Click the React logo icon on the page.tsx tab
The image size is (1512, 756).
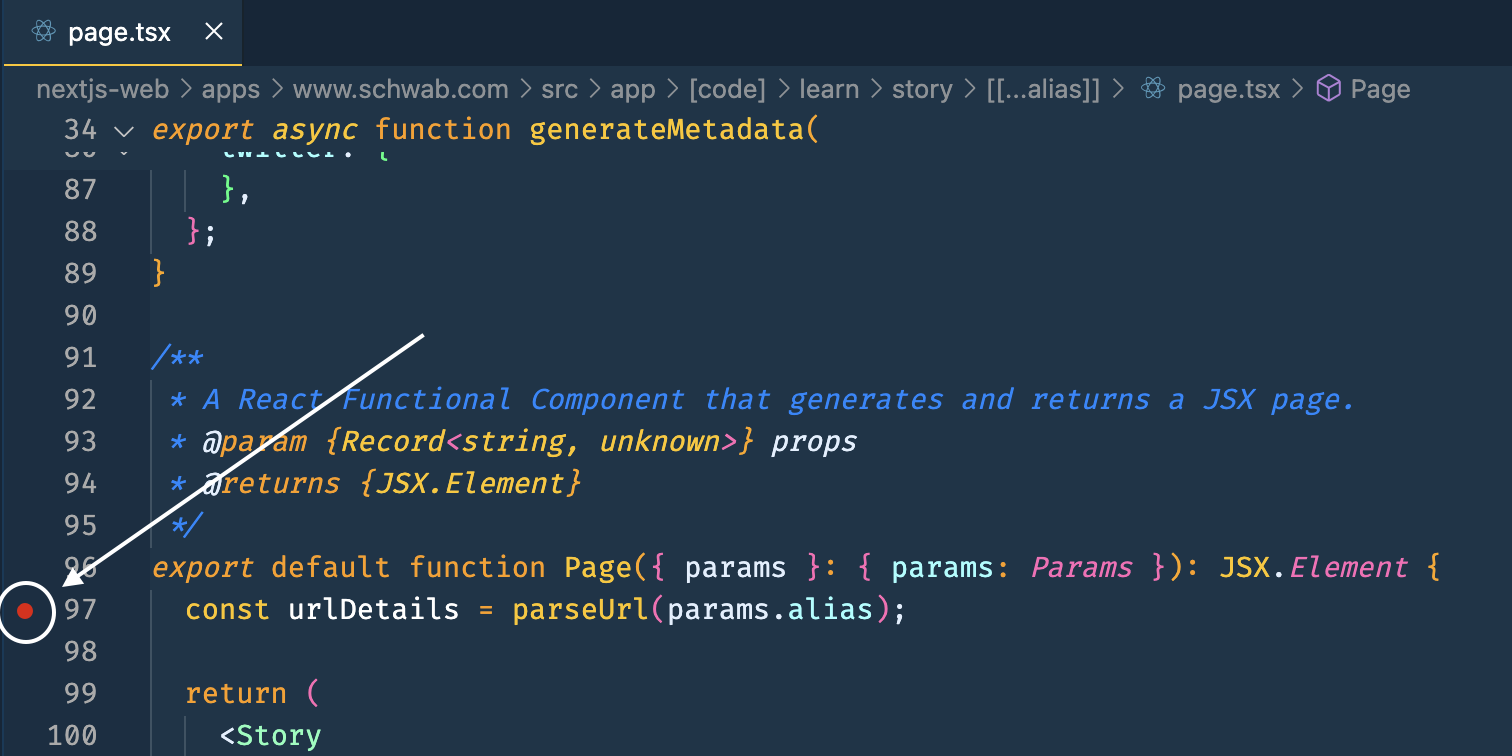coord(42,31)
